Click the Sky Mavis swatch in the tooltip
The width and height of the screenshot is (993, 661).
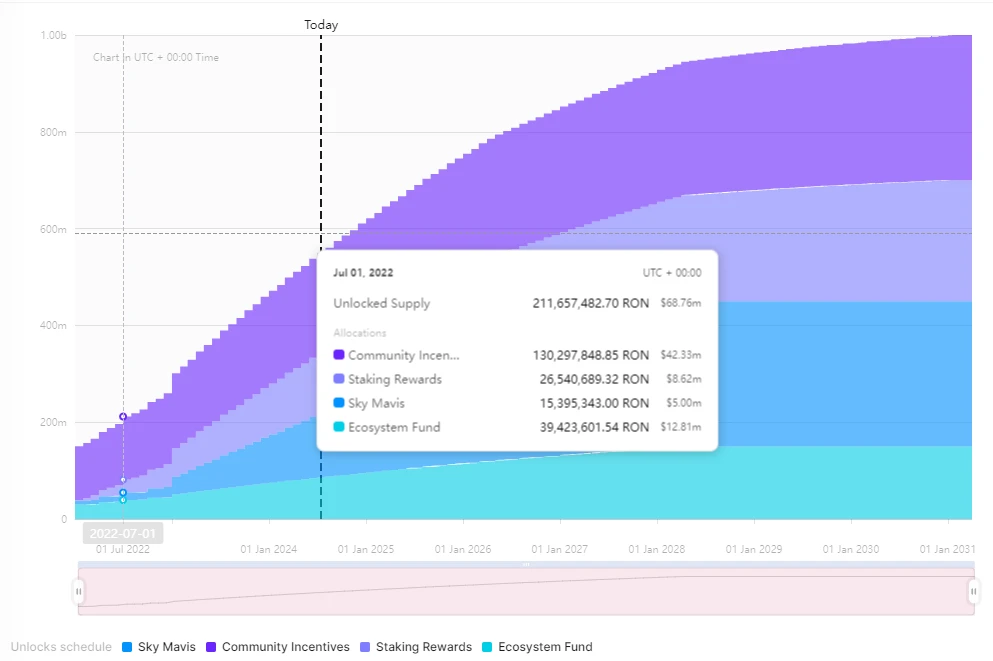338,403
